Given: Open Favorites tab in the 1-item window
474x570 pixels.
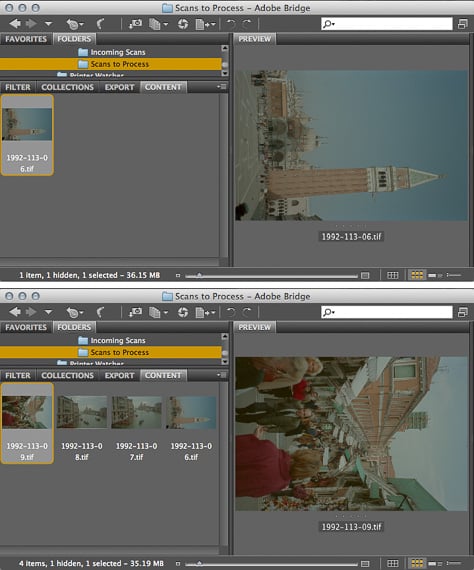Looking at the screenshot, I should 26,39.
